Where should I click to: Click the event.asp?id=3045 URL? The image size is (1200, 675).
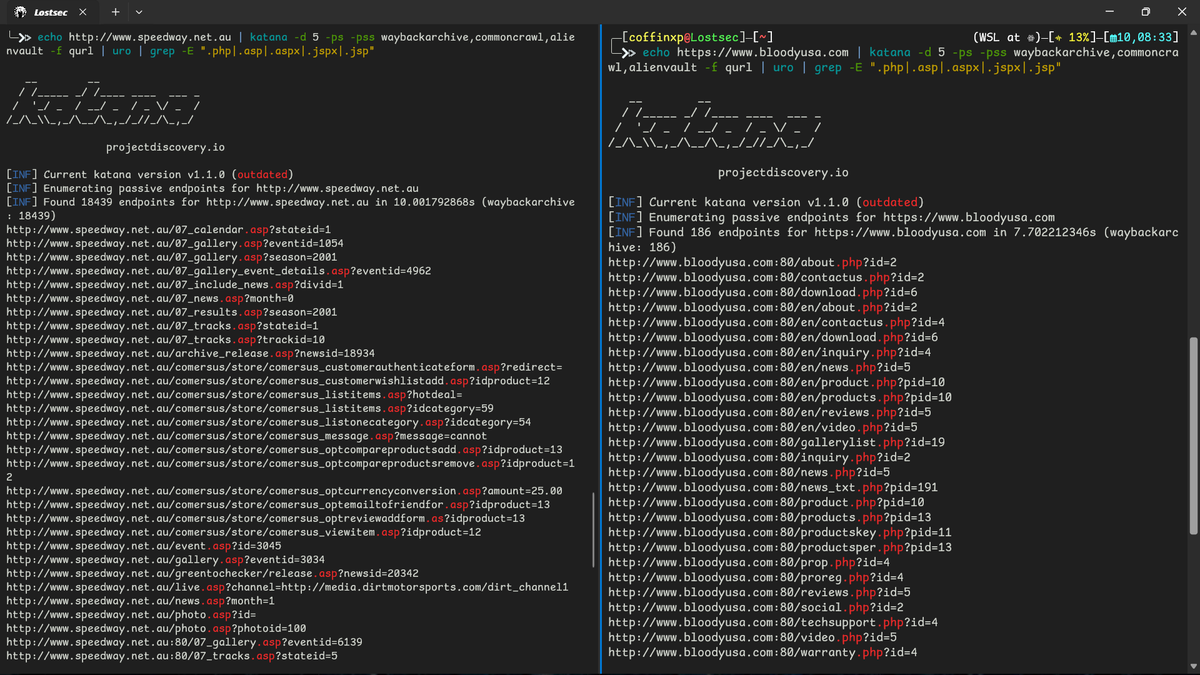point(144,546)
